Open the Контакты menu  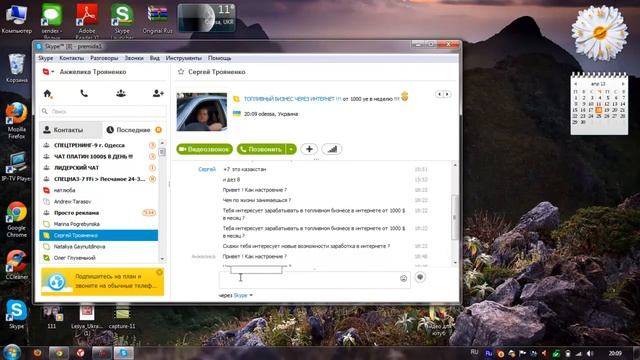pyautogui.click(x=71, y=58)
